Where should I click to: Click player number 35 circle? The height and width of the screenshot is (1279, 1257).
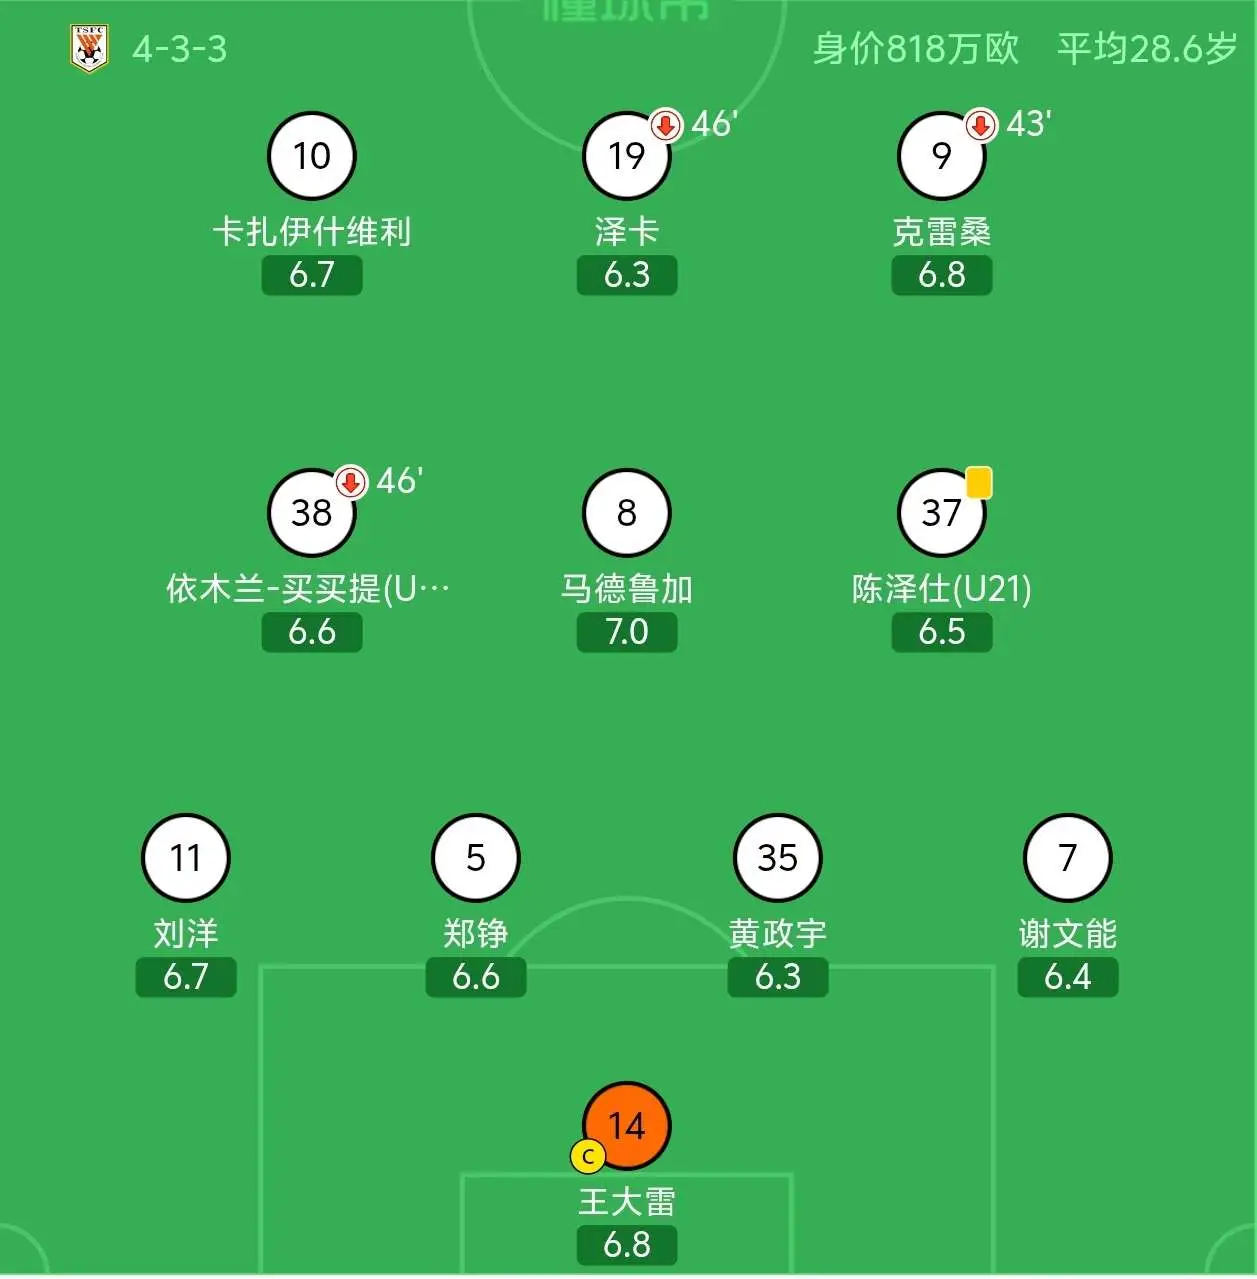click(x=778, y=858)
